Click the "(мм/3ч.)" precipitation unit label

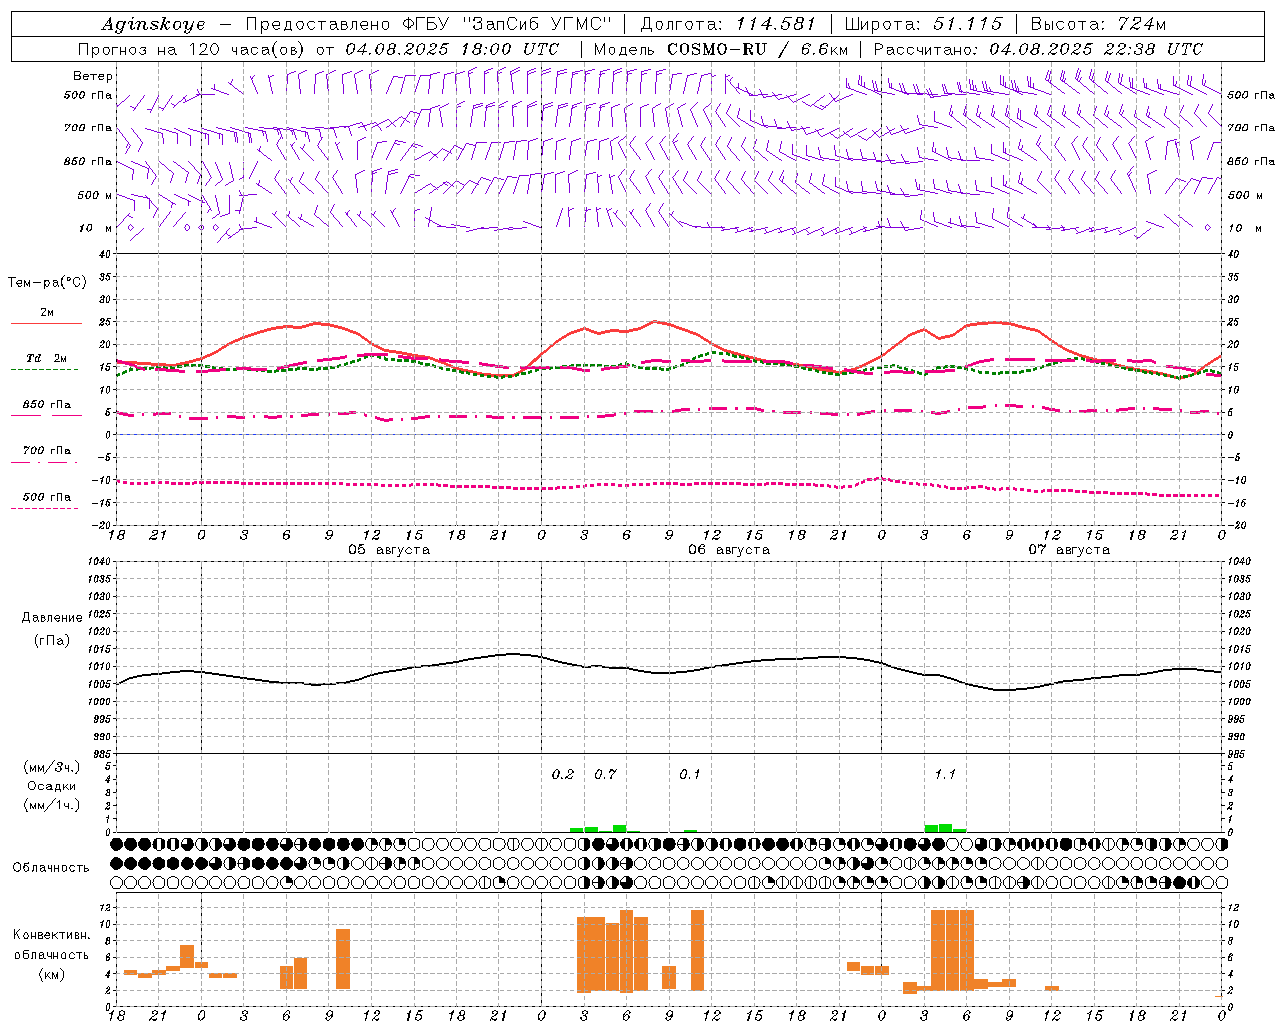click(x=52, y=767)
